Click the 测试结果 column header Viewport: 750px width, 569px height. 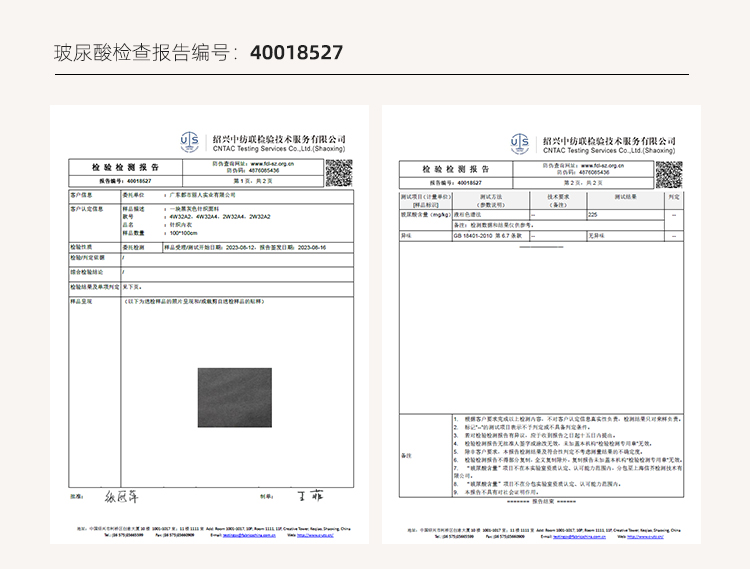point(626,198)
